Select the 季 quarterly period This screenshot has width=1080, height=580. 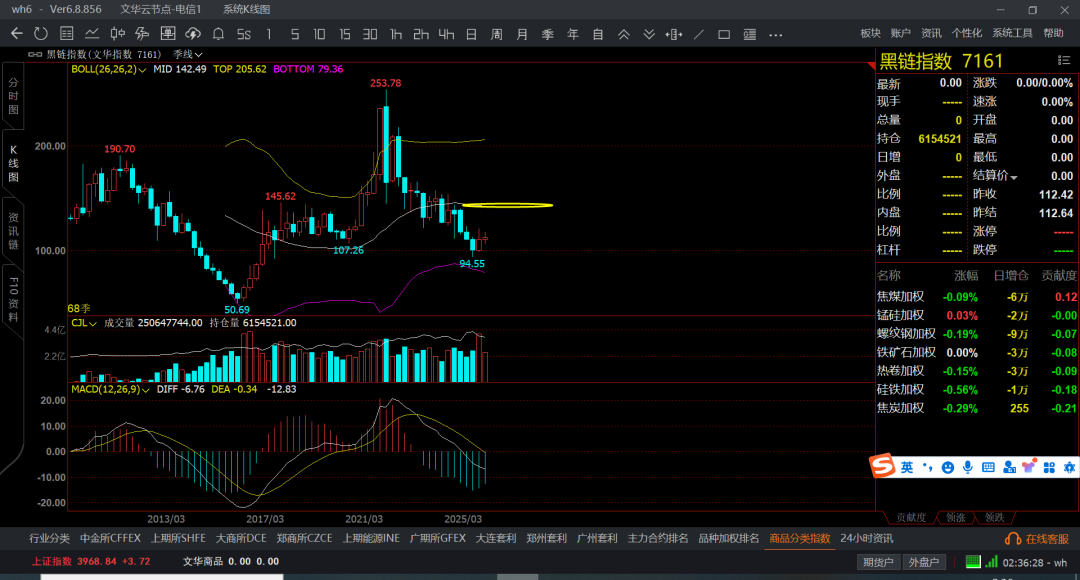(x=548, y=34)
